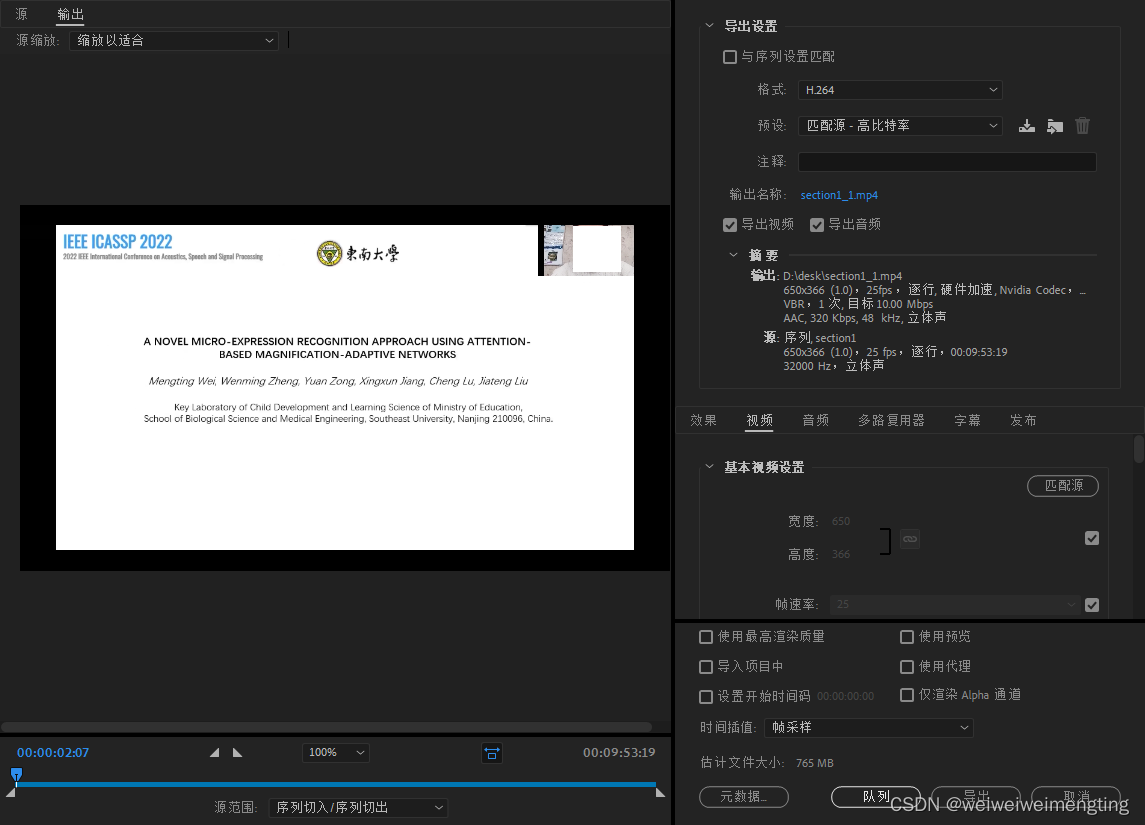Image resolution: width=1145 pixels, height=825 pixels.
Task: Open the Multiplexer tab
Action: click(891, 421)
